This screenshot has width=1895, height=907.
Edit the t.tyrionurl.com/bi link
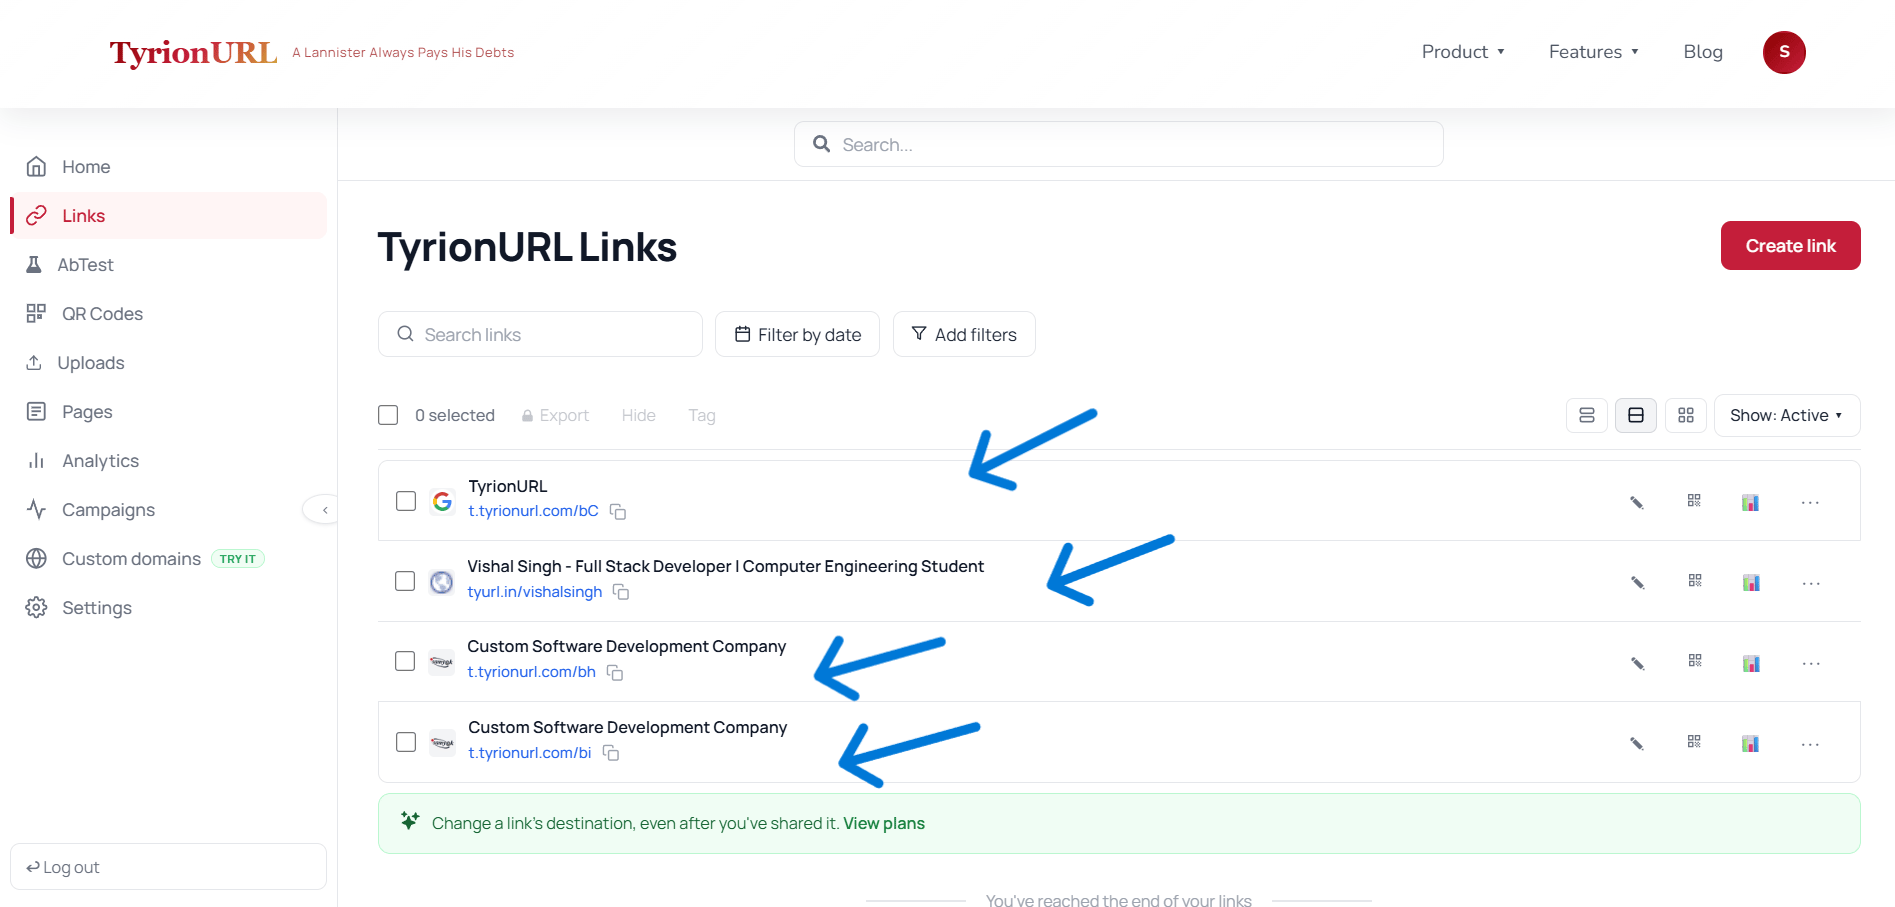click(1637, 743)
